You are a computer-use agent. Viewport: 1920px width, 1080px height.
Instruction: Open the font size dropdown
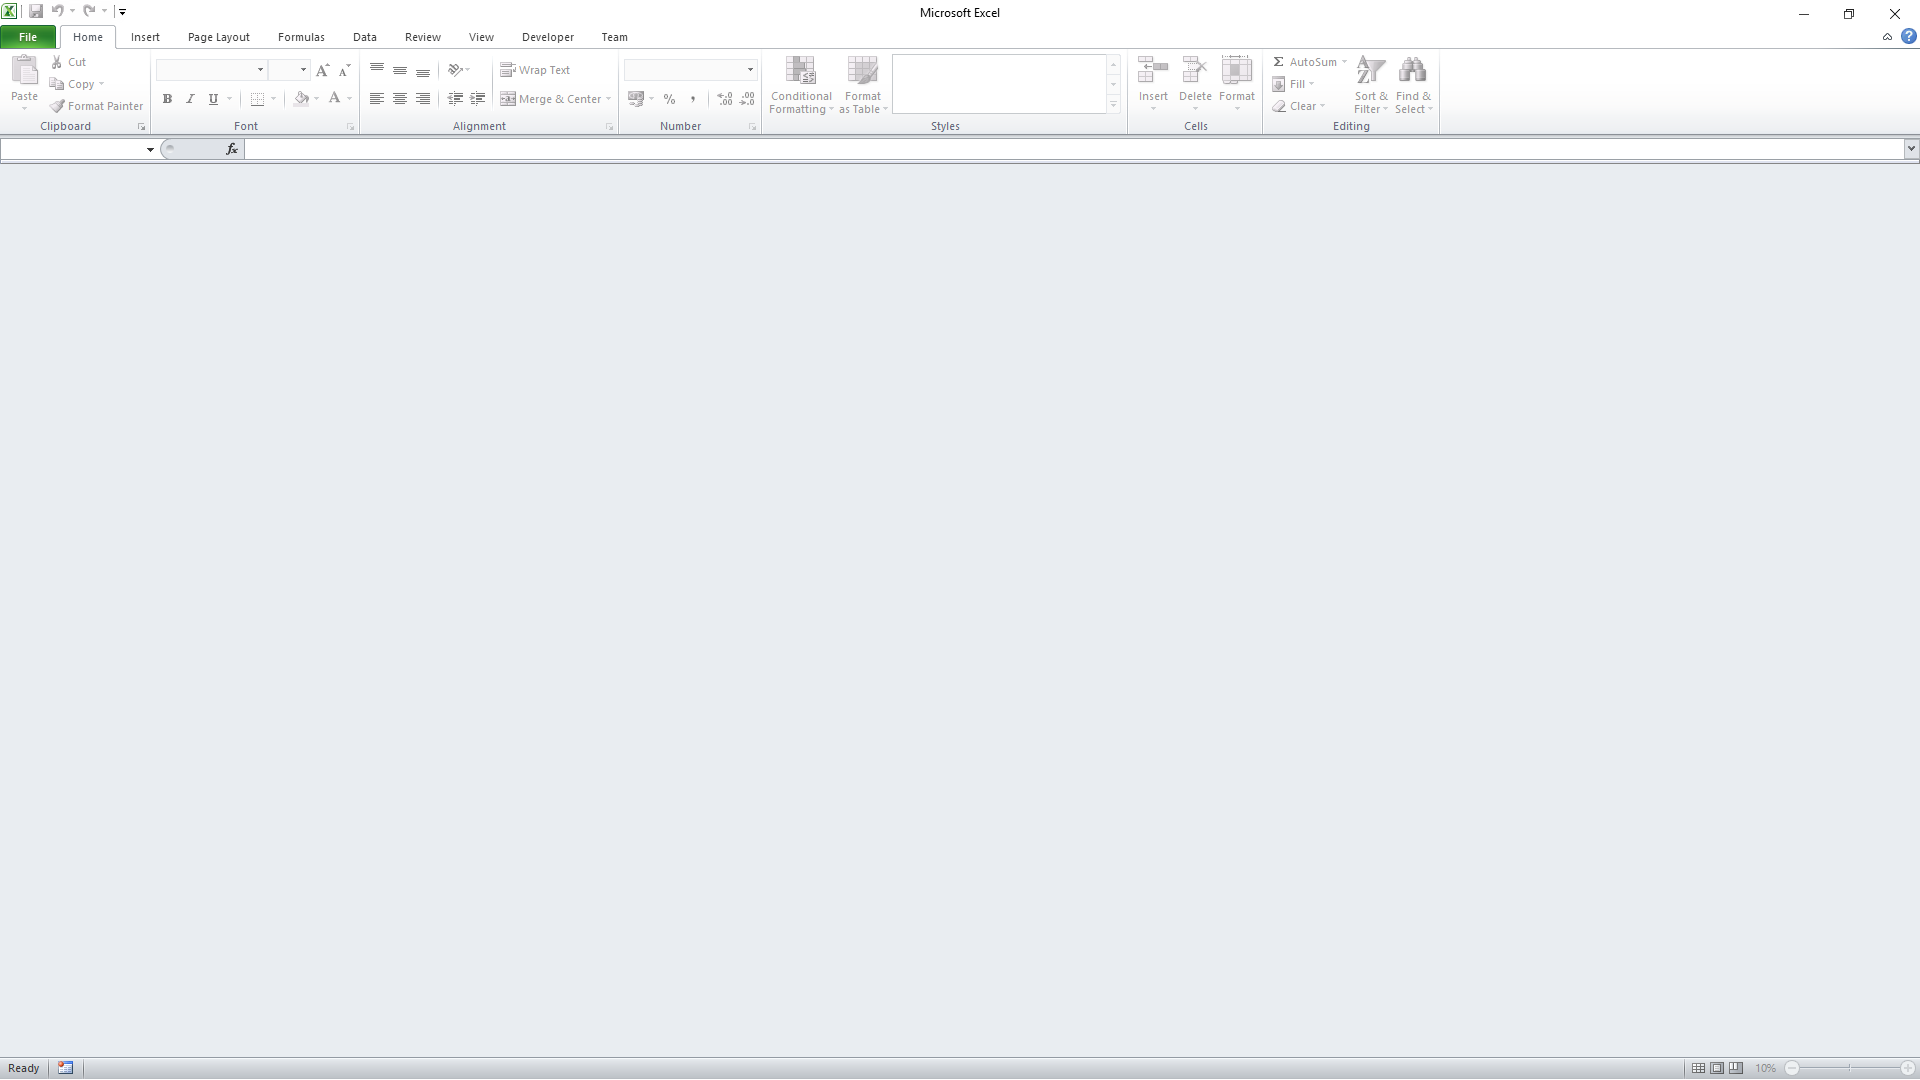click(x=303, y=70)
